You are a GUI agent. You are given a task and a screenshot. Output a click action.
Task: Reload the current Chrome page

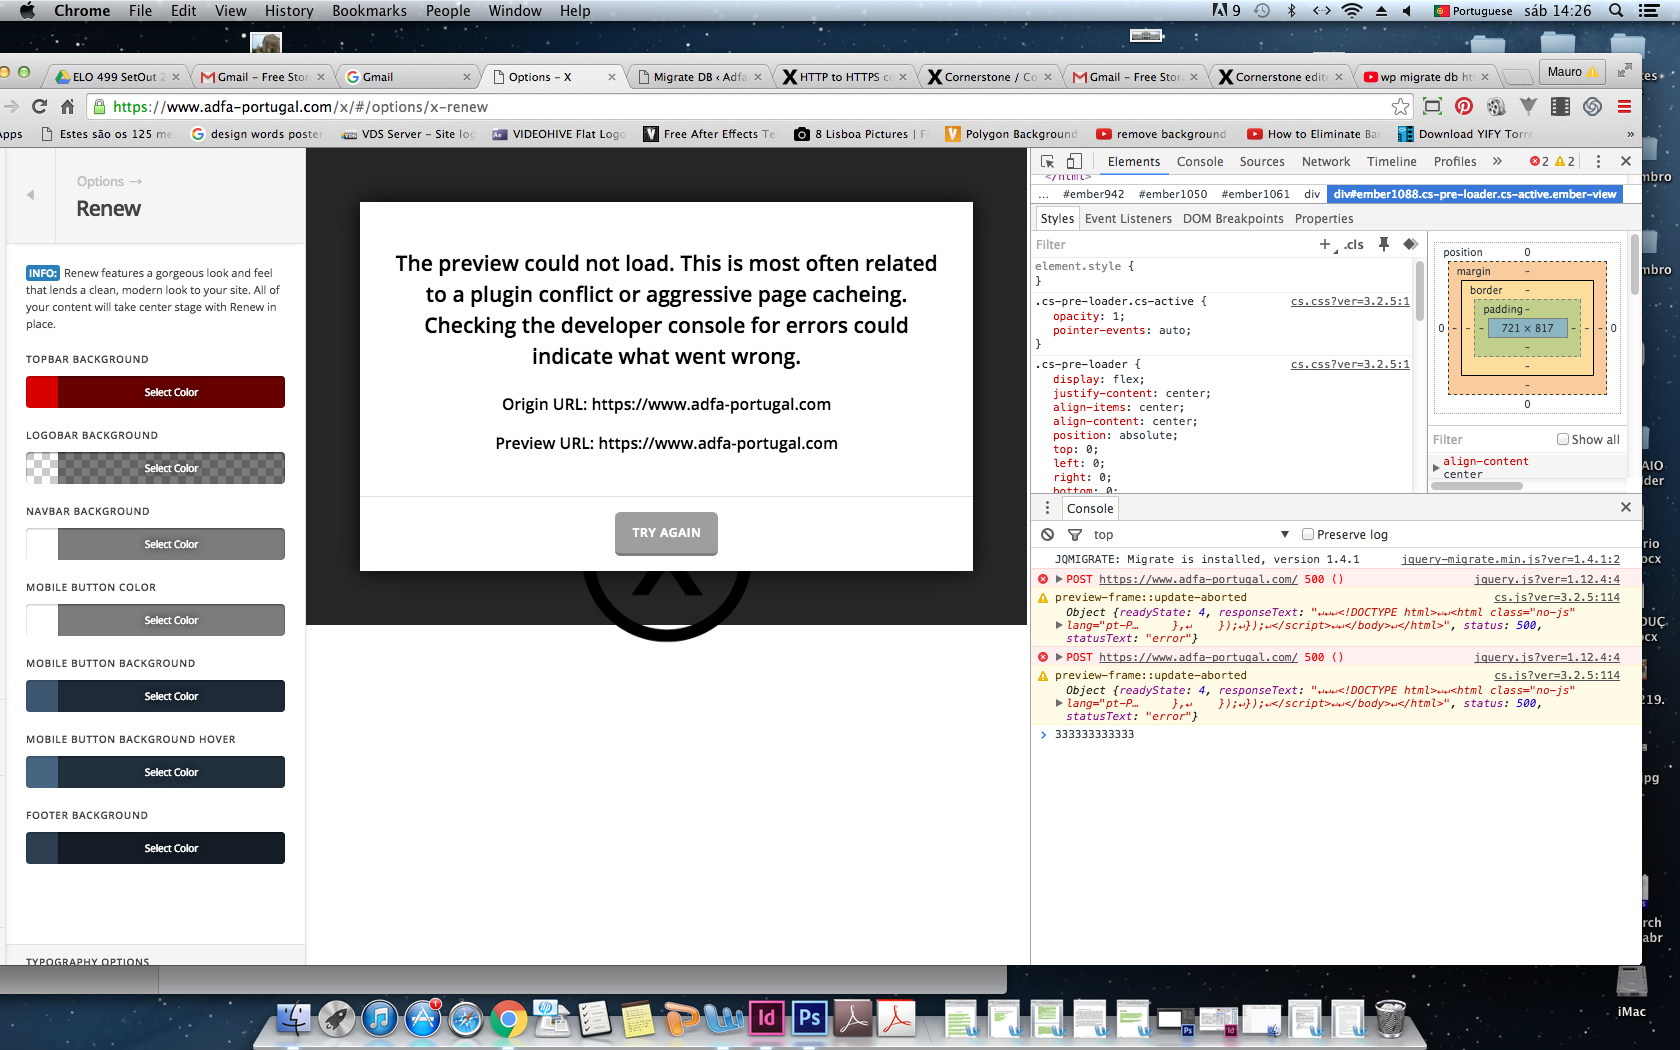click(x=39, y=107)
